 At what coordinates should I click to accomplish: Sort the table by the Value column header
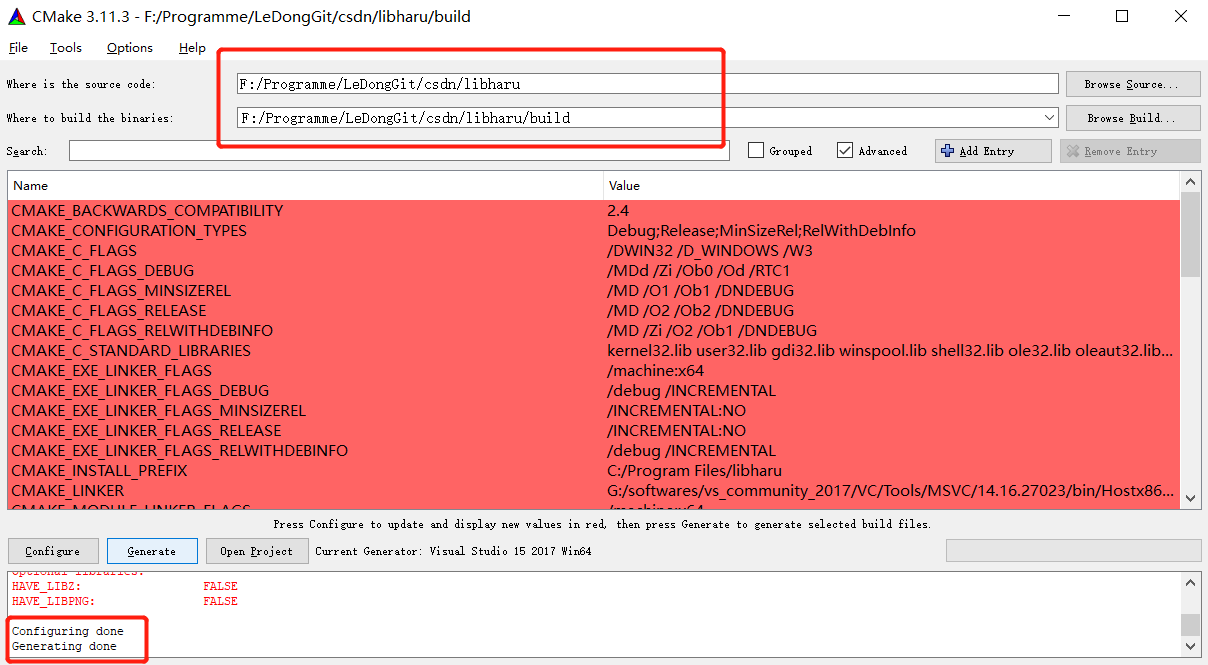pyautogui.click(x=891, y=186)
